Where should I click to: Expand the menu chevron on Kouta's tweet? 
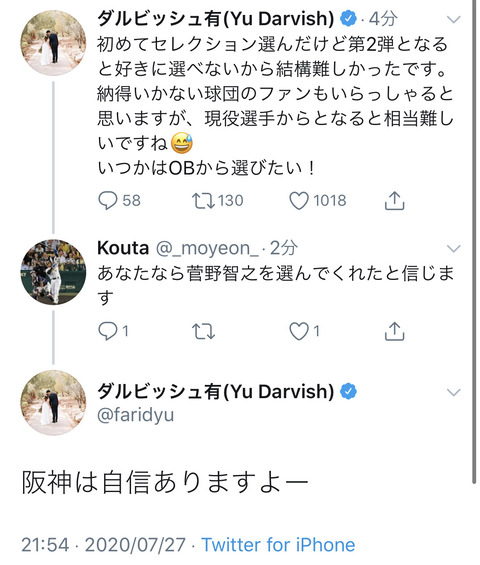pyautogui.click(x=454, y=248)
